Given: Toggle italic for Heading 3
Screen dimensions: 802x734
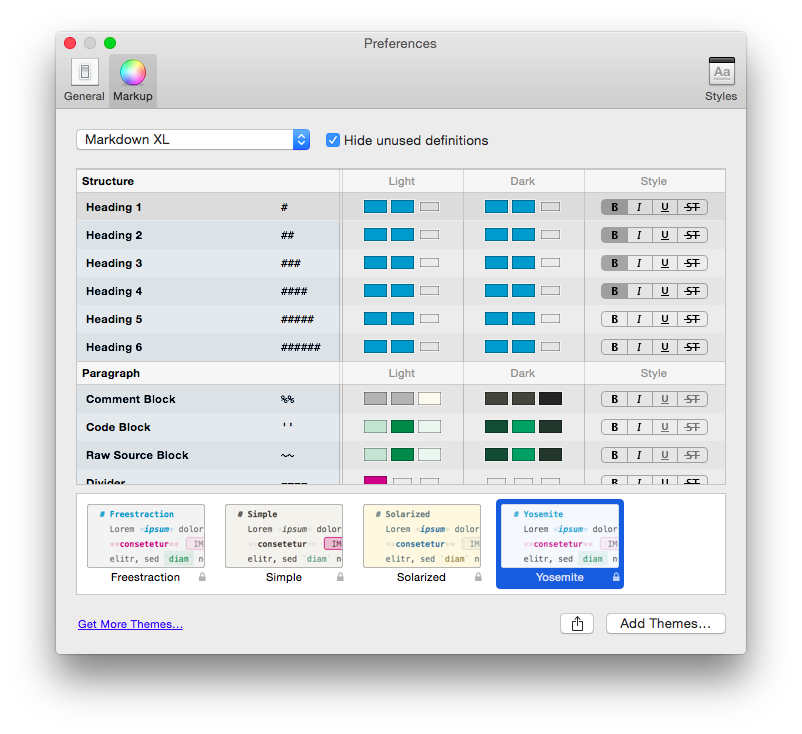Looking at the screenshot, I should click(639, 263).
